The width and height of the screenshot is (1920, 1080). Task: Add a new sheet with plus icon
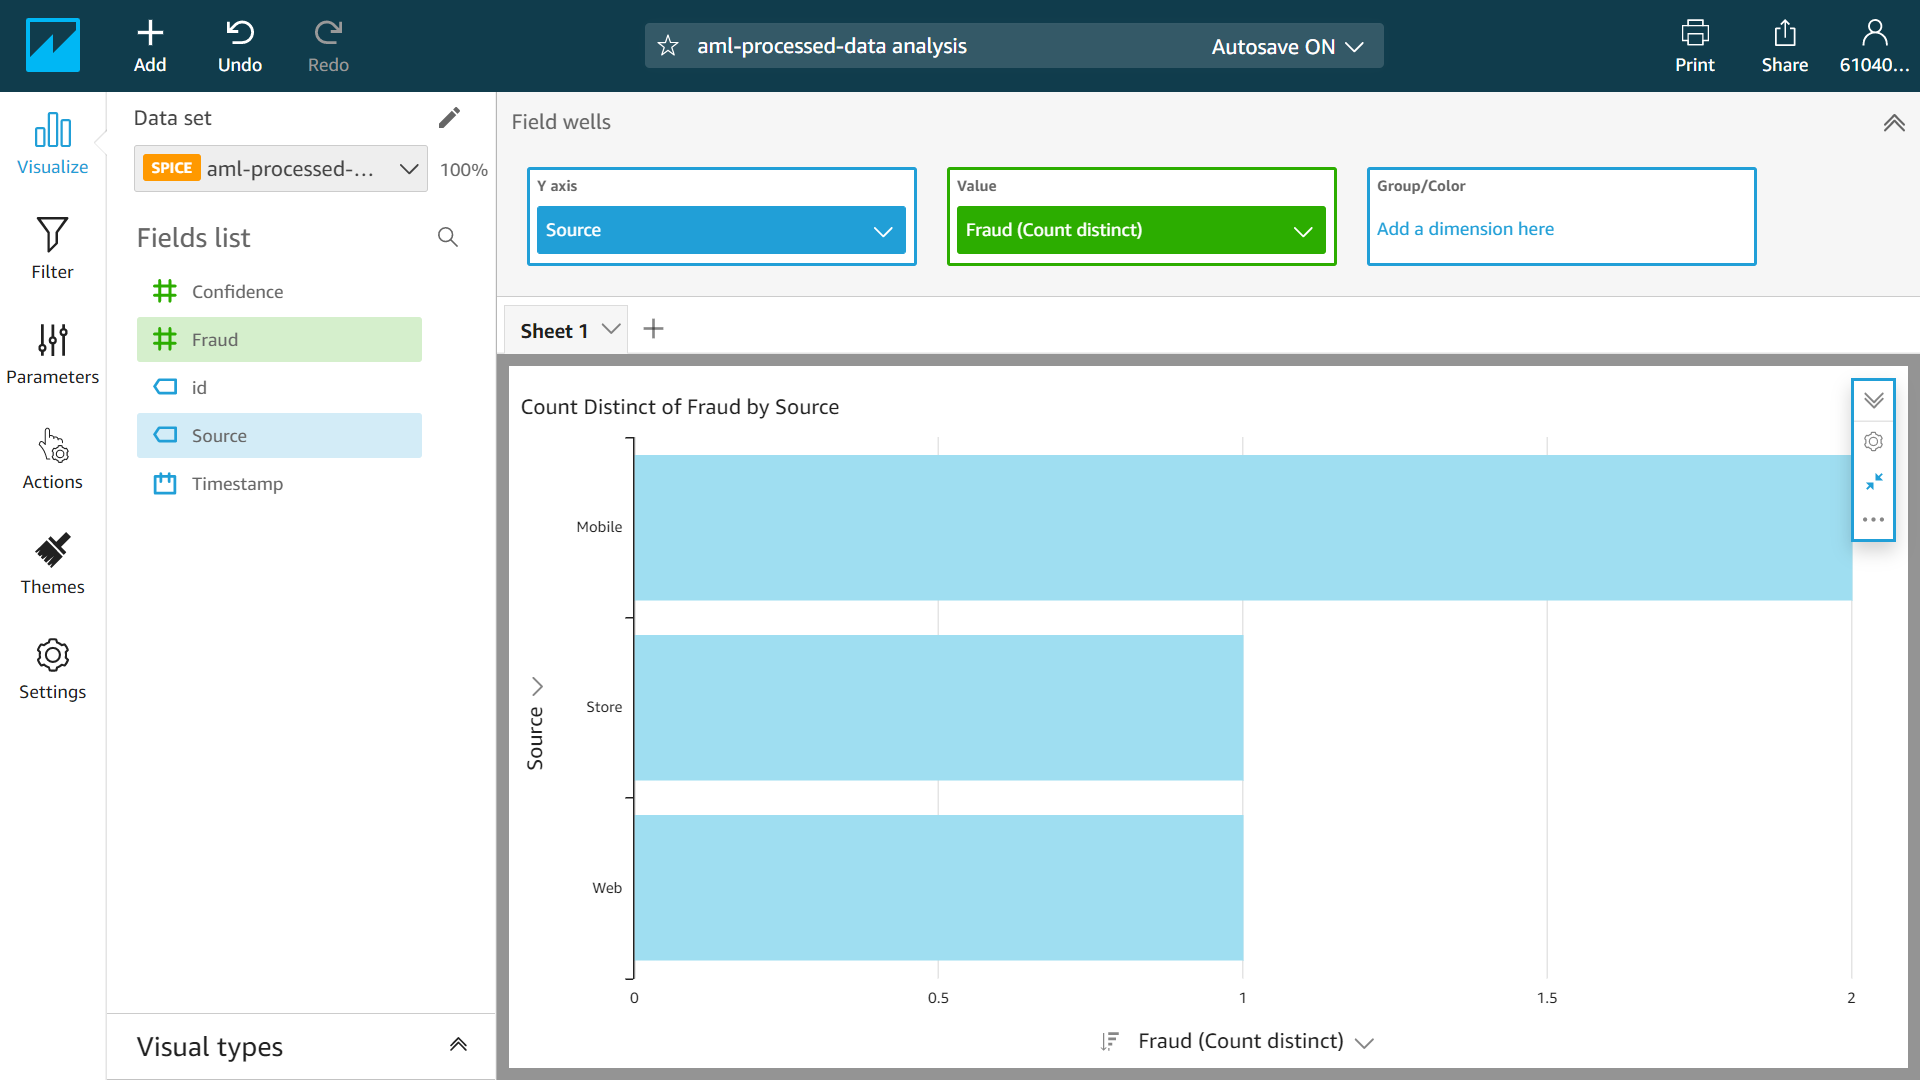653,329
